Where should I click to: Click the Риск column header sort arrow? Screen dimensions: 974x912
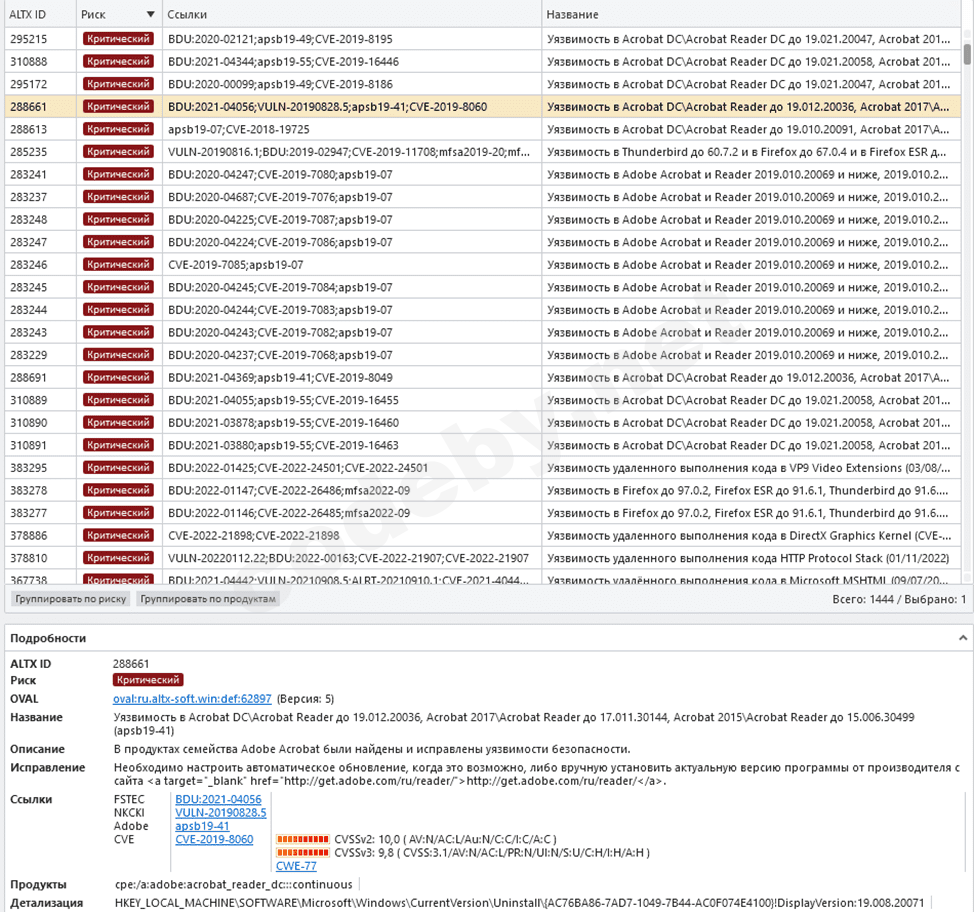(150, 14)
